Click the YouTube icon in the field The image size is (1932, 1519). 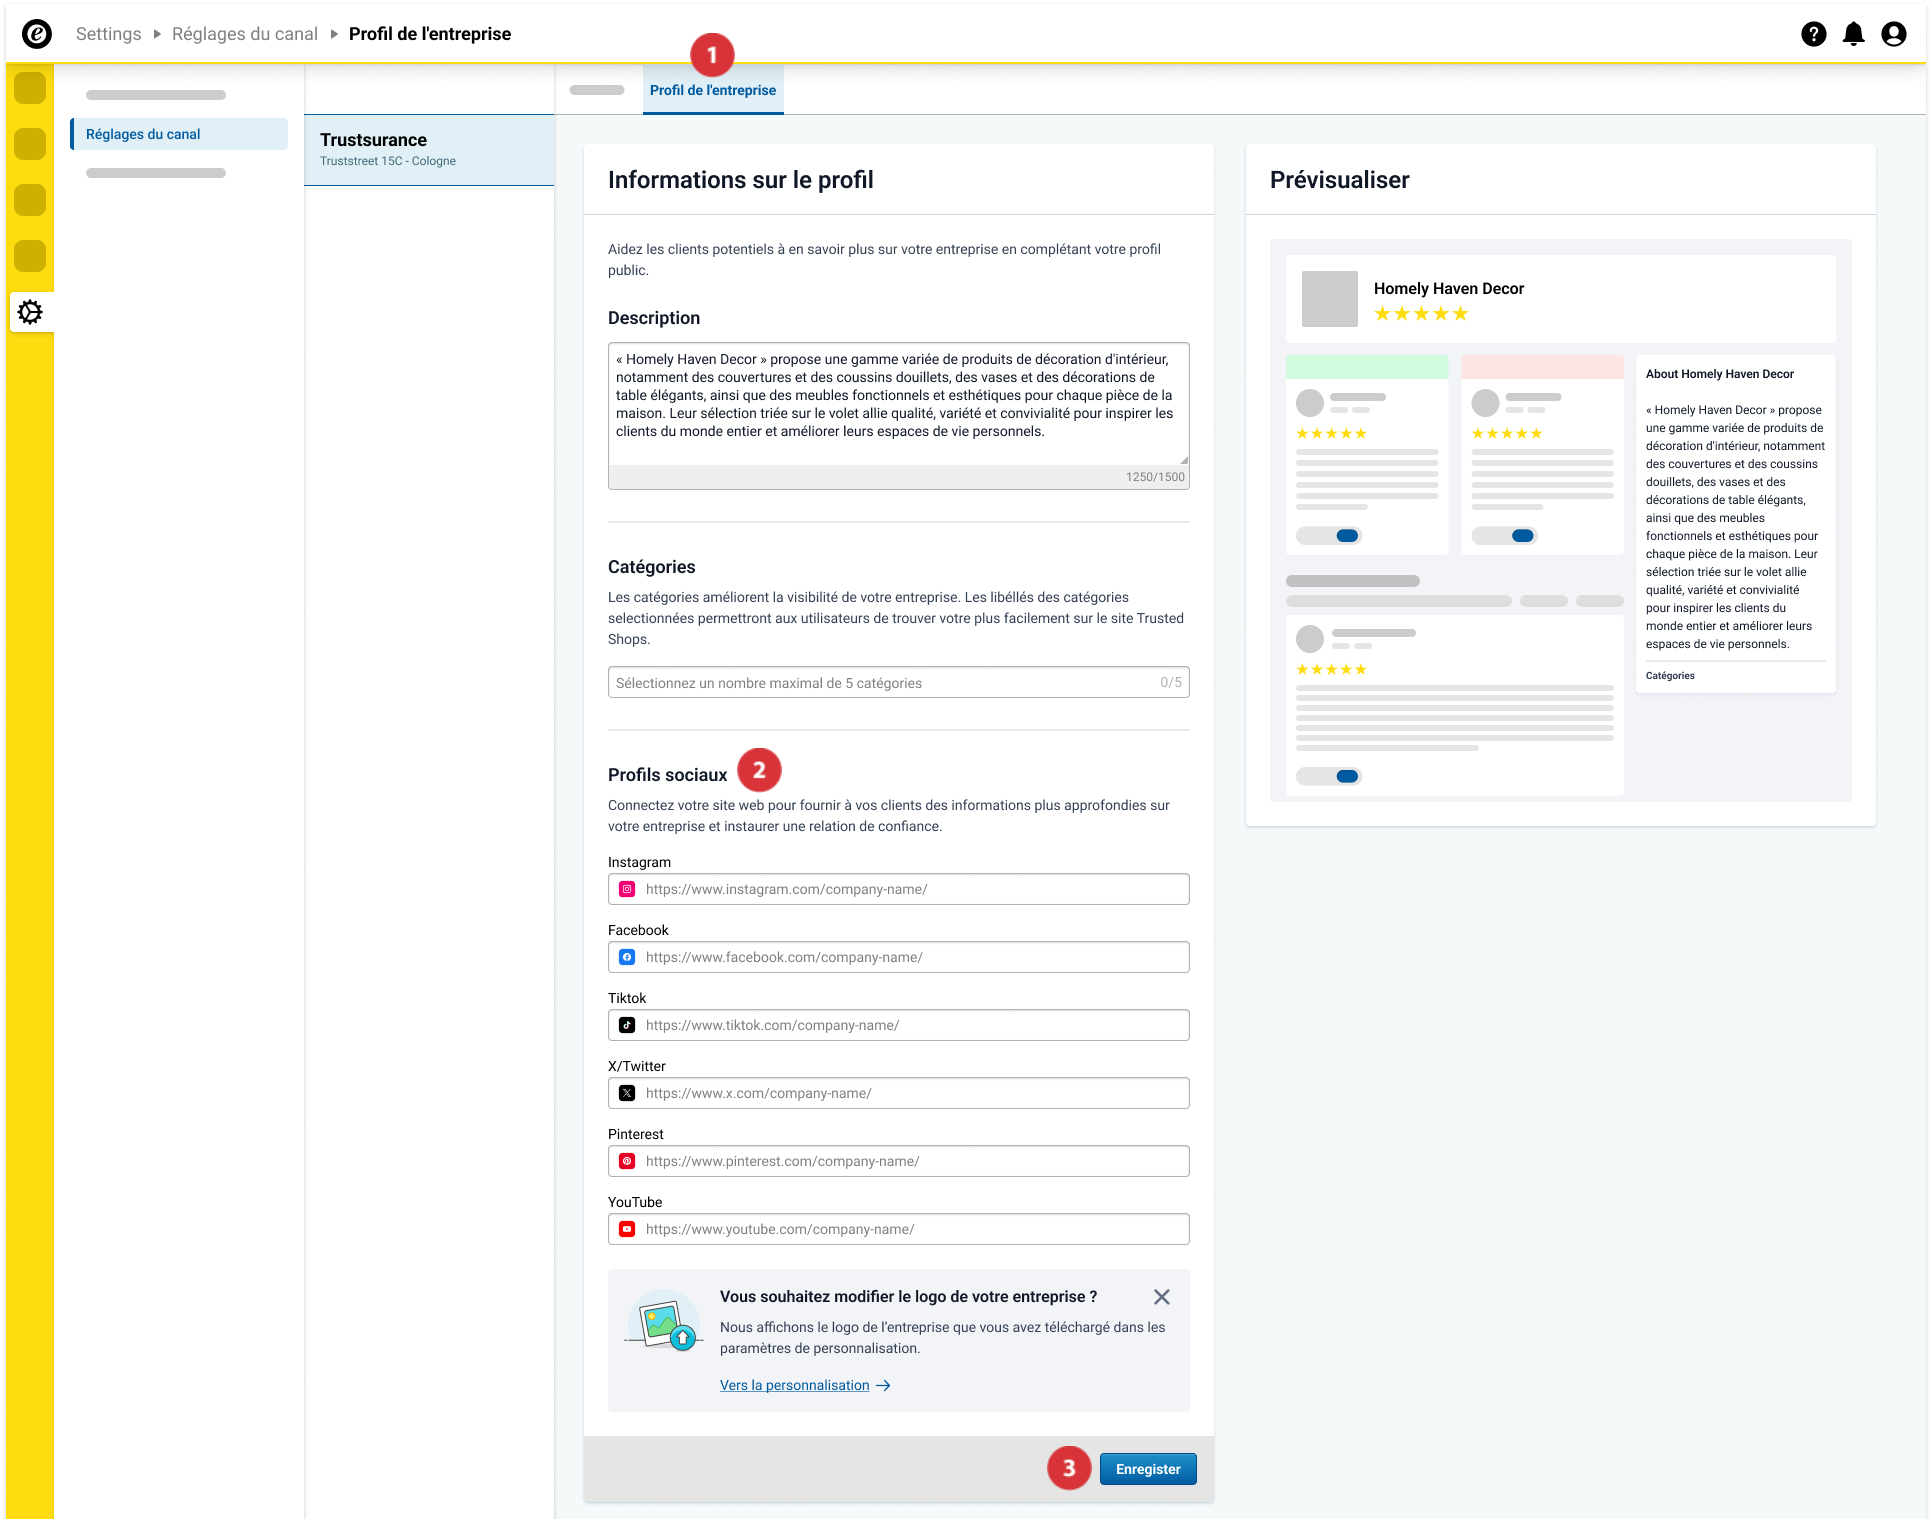pyautogui.click(x=627, y=1229)
